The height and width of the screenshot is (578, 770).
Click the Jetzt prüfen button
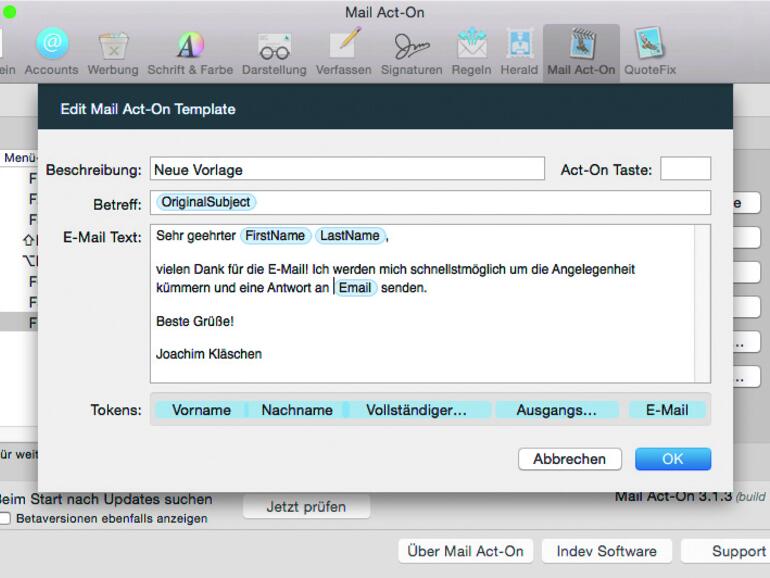(306, 507)
